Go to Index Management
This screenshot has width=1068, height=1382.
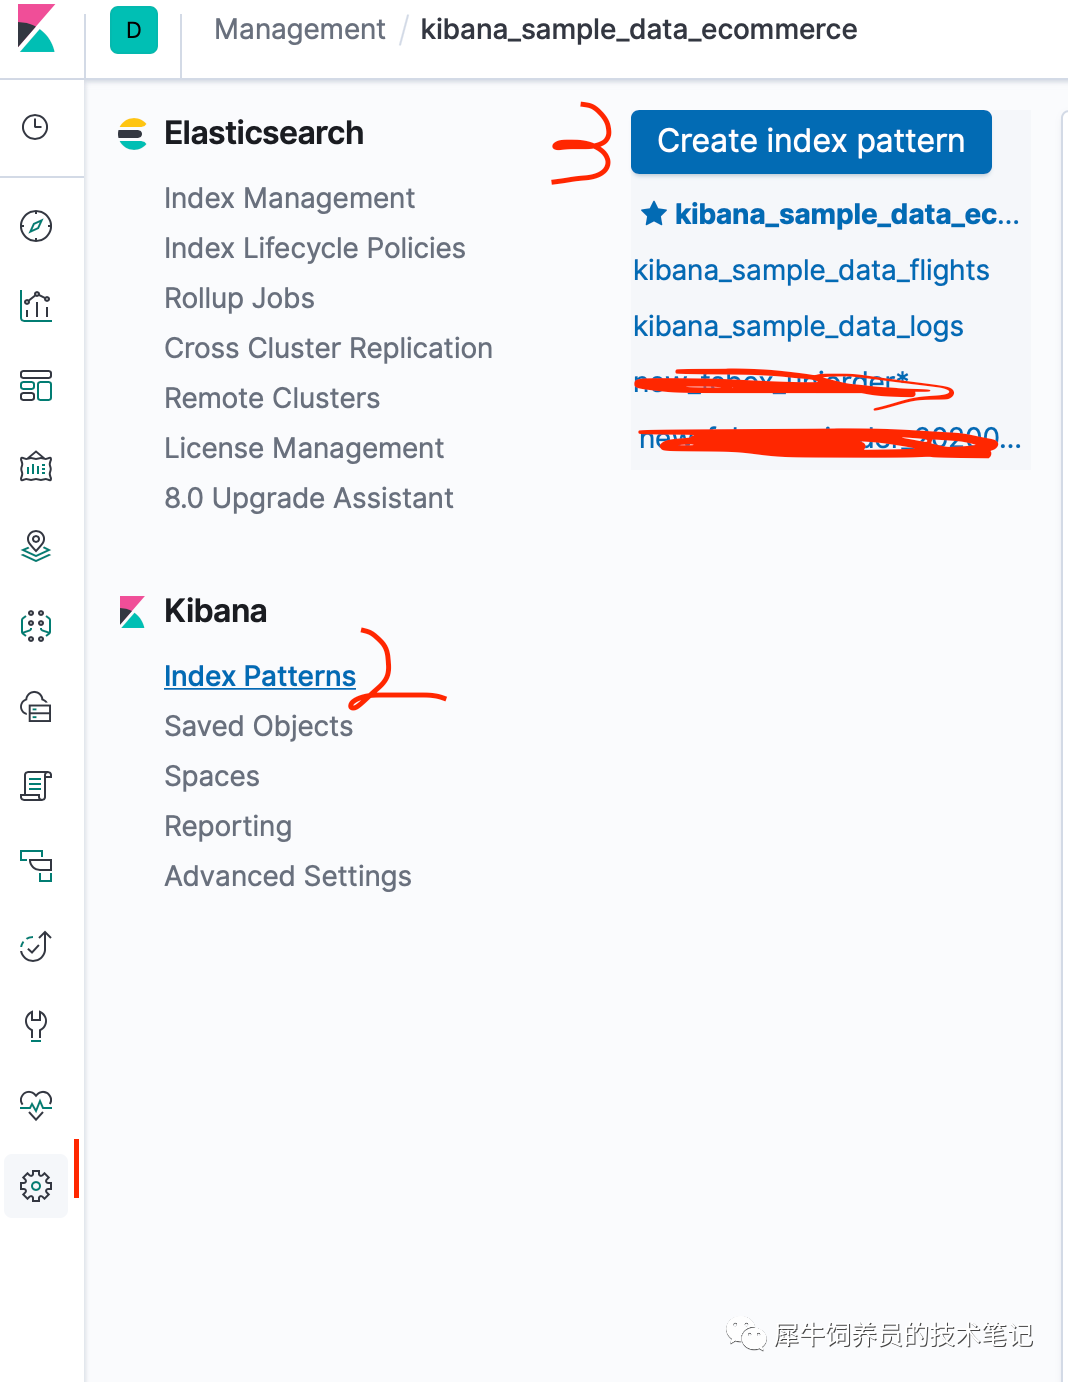pos(289,198)
